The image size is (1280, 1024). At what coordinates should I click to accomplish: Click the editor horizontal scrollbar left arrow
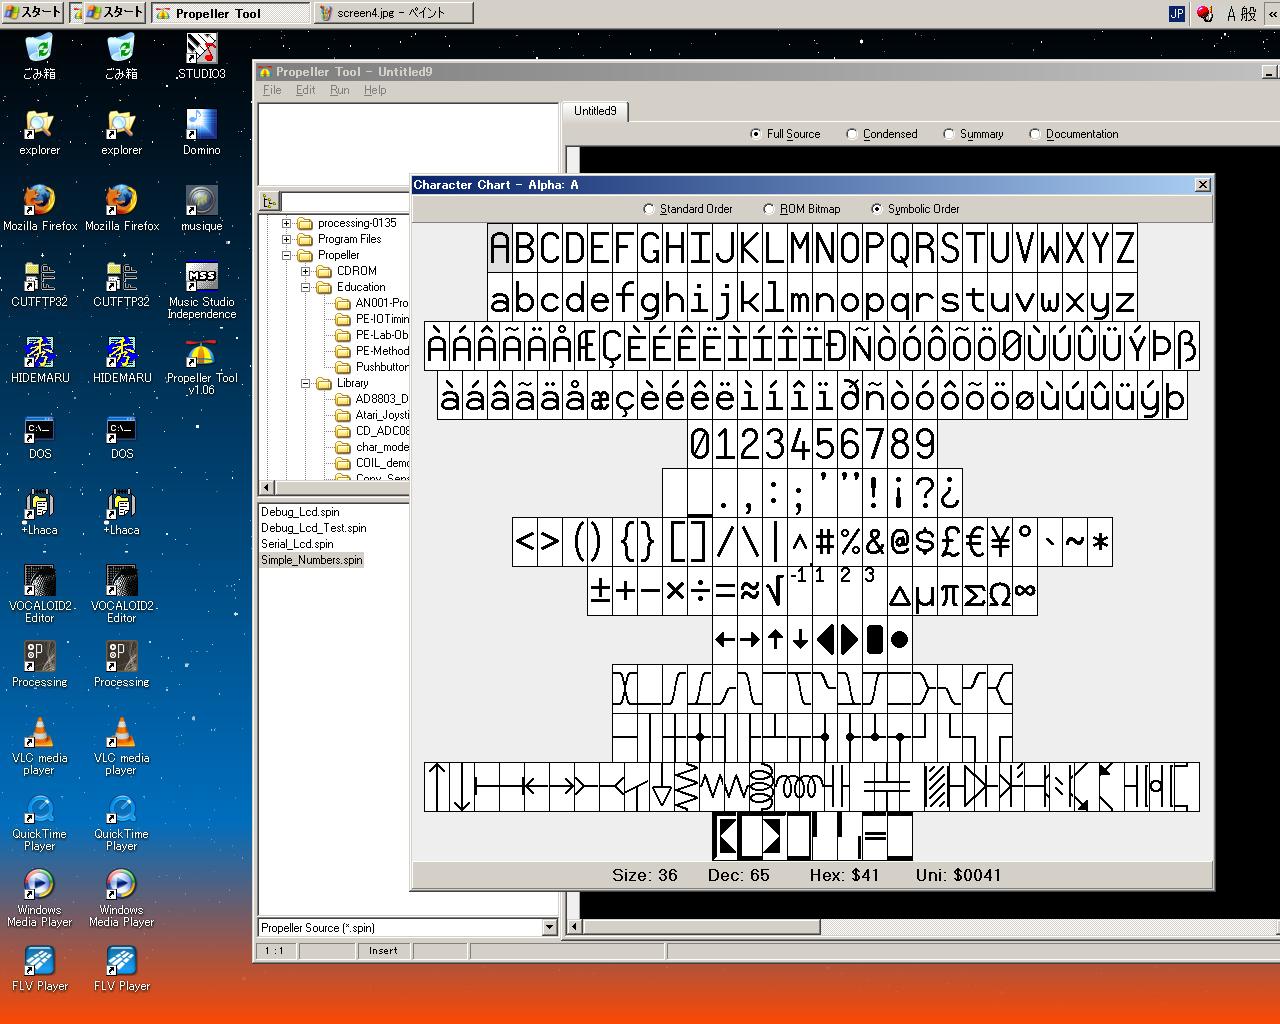click(574, 927)
